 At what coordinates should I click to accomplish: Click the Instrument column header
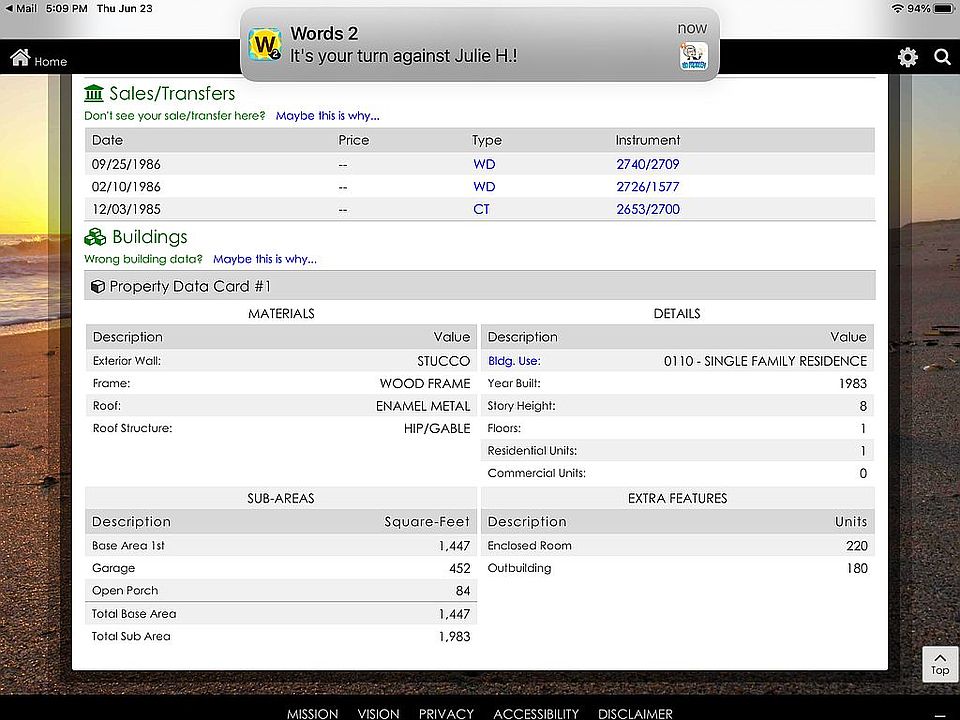pos(648,140)
